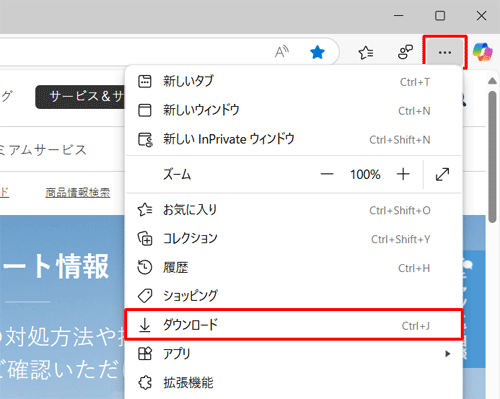Decrease zoom with the minus button
The image size is (500, 399).
pos(327,174)
